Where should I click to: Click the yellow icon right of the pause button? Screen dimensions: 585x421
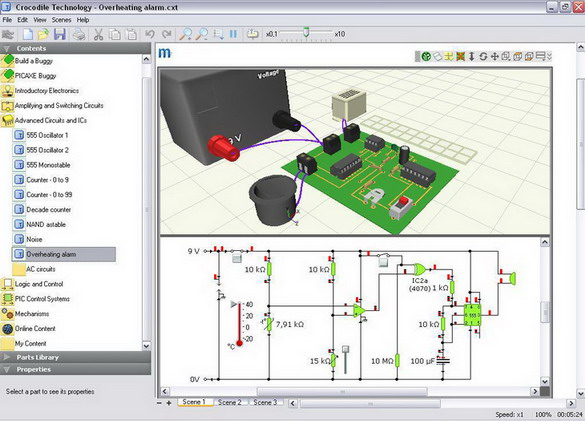[253, 34]
